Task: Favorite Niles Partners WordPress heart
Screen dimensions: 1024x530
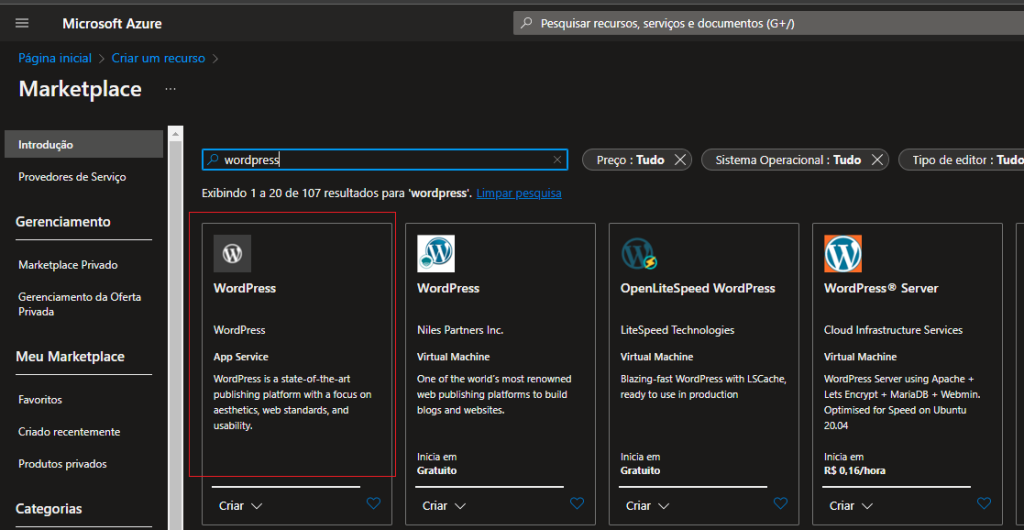Action: (577, 503)
